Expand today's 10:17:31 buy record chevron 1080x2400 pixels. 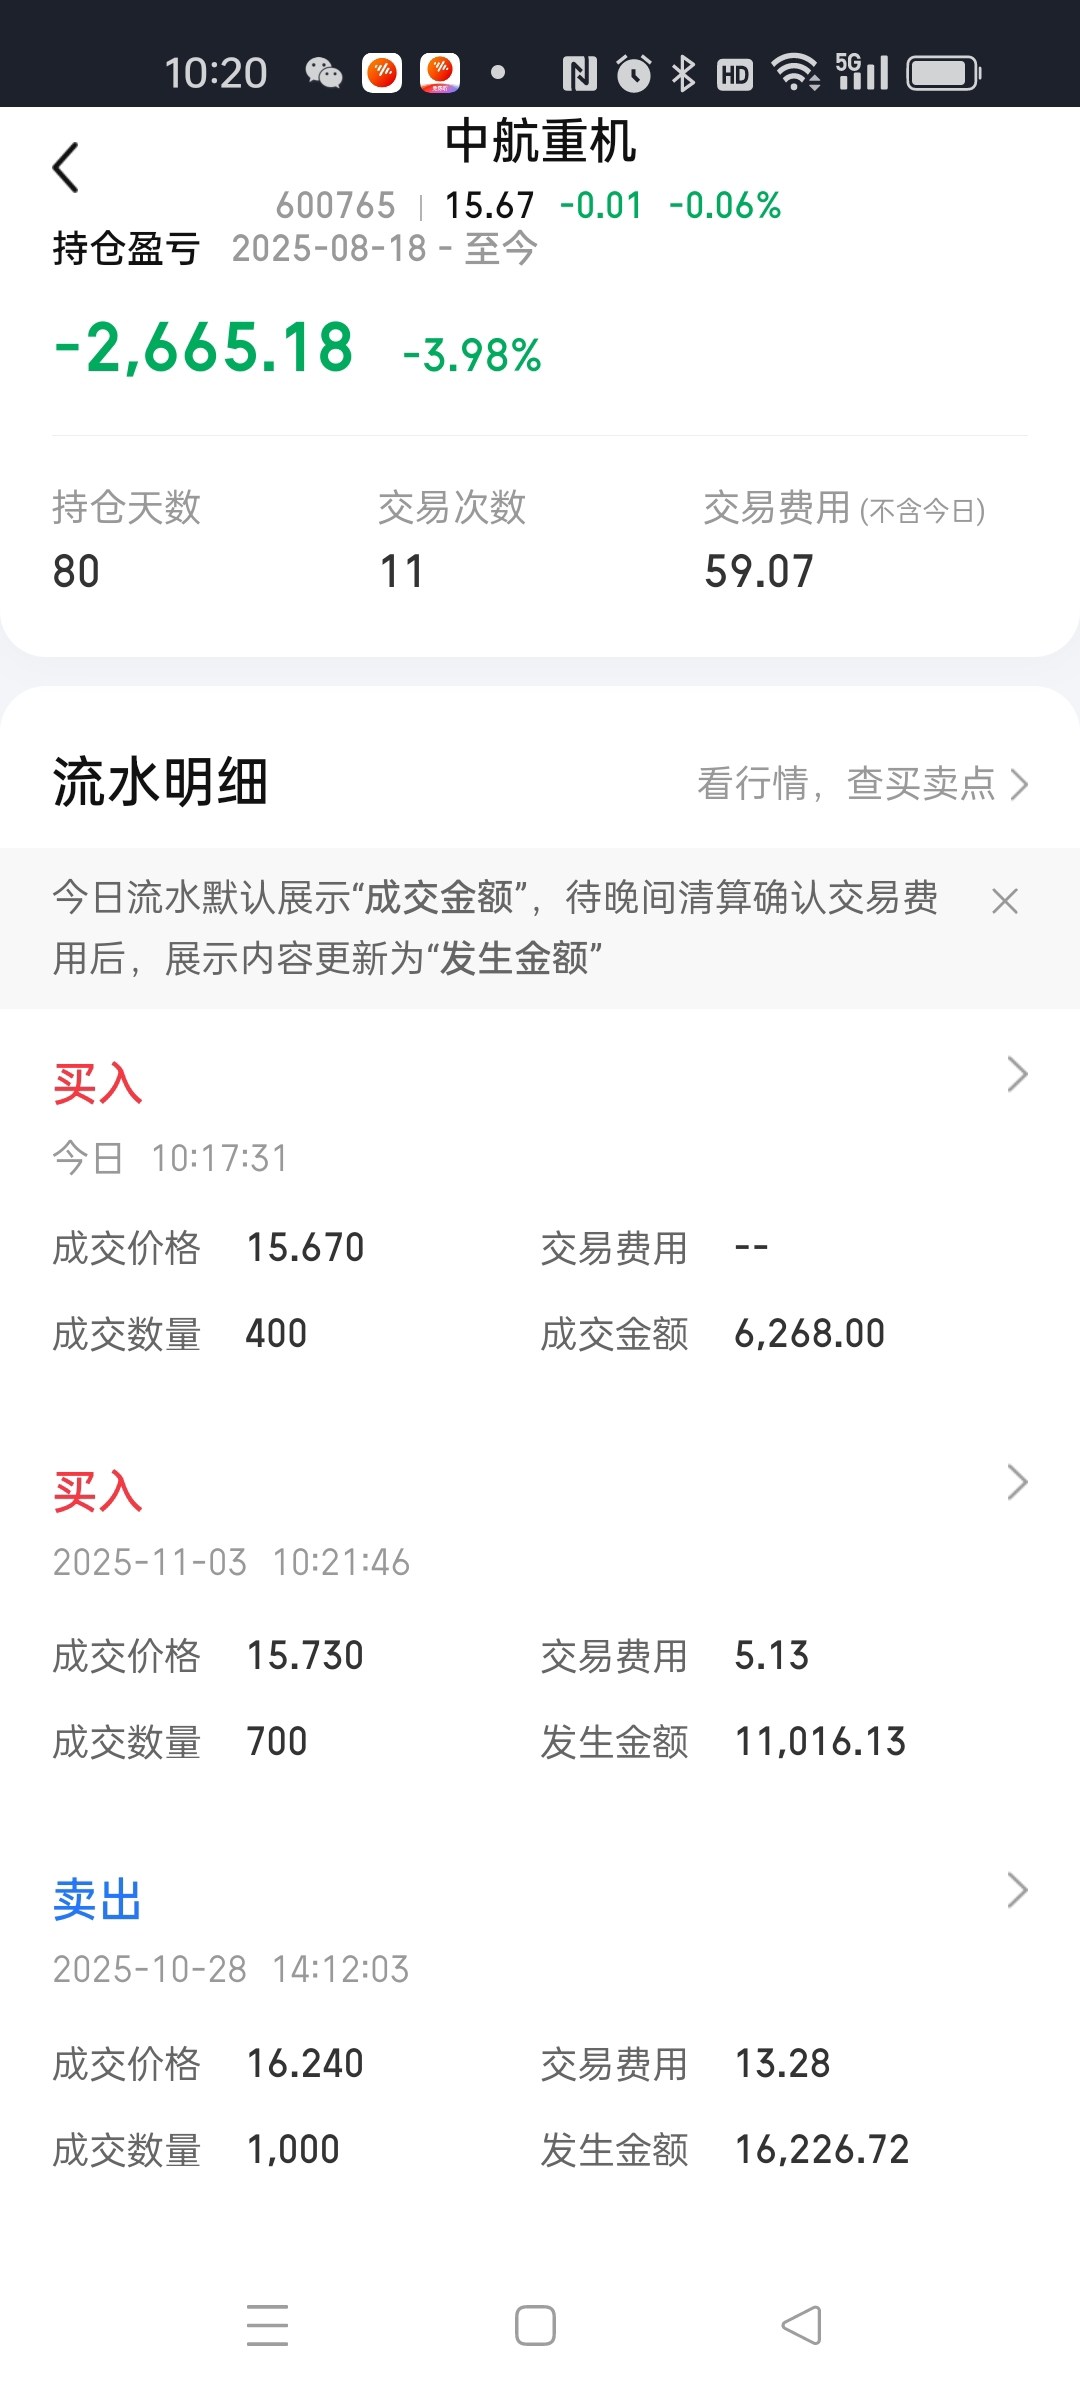1017,1074
